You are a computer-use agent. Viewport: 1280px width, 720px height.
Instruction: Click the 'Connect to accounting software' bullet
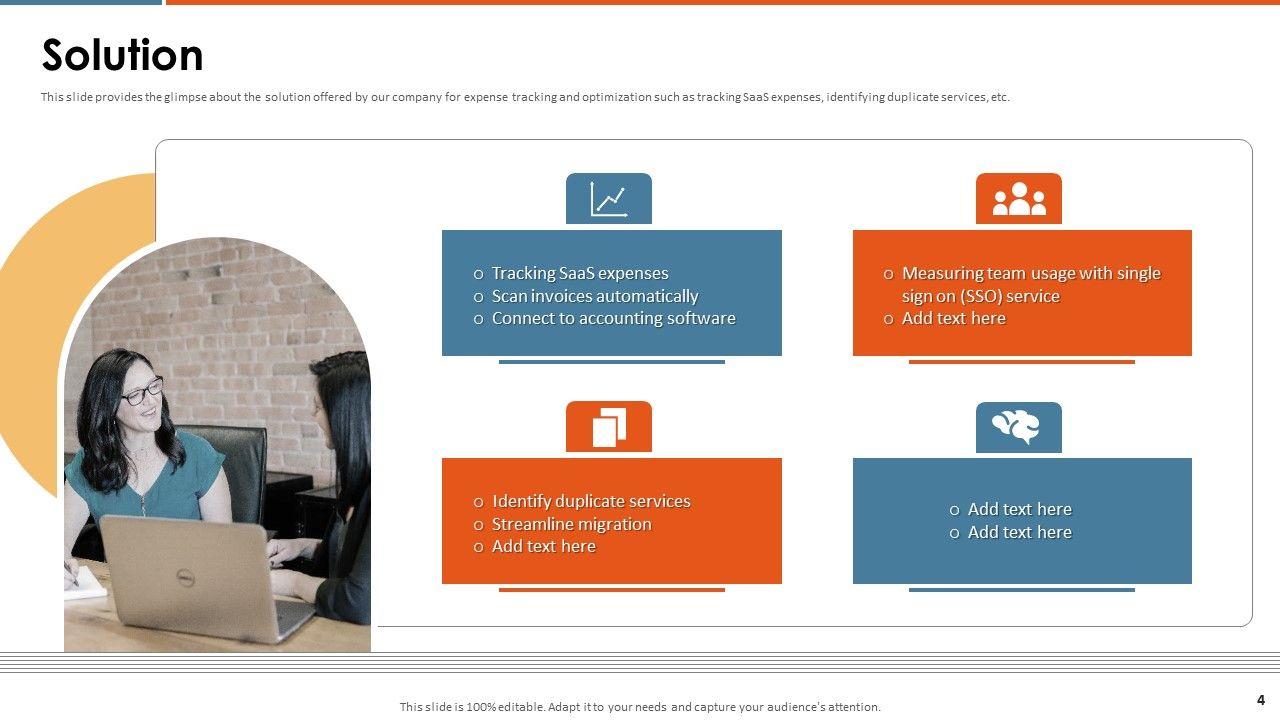point(613,318)
